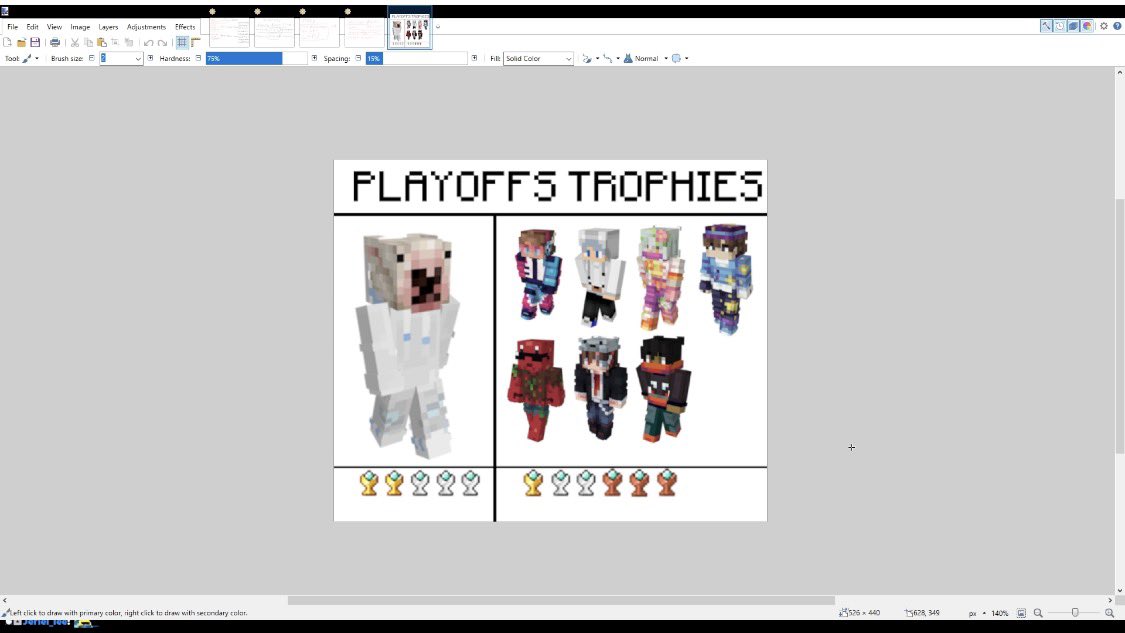Switch to the fourth open image thumbnail
This screenshot has width=1125, height=633.
tap(364, 32)
